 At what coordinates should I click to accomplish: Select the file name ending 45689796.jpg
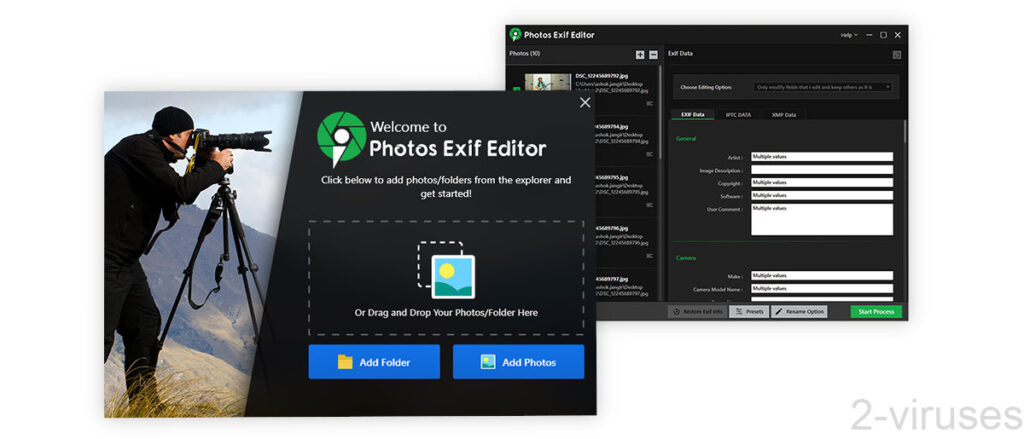click(x=613, y=228)
